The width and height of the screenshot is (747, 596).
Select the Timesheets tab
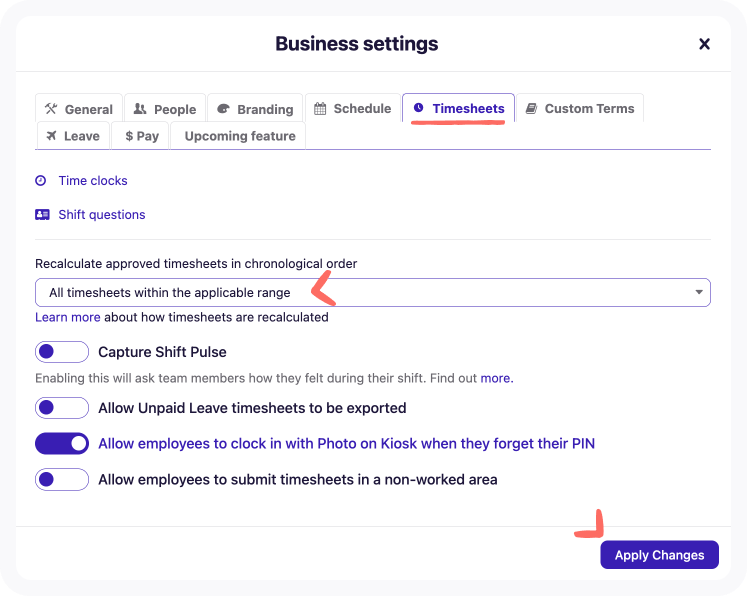click(458, 108)
